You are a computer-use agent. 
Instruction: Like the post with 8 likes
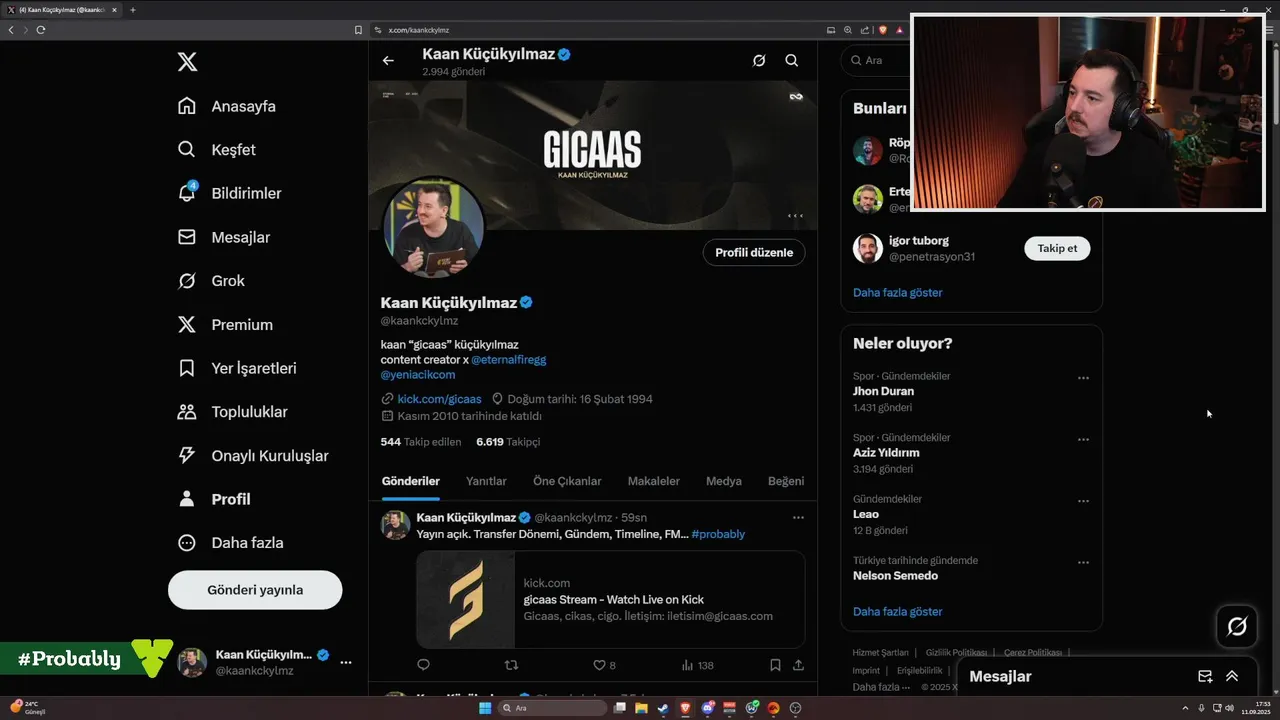tap(604, 665)
